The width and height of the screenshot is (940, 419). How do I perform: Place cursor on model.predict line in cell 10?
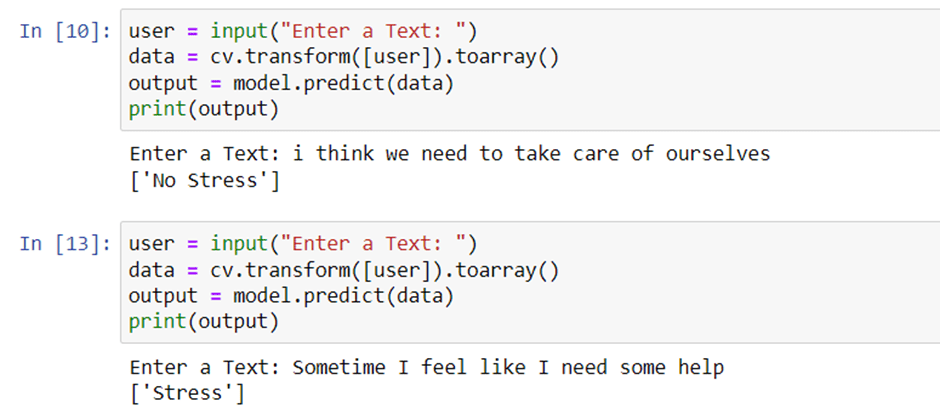(291, 84)
